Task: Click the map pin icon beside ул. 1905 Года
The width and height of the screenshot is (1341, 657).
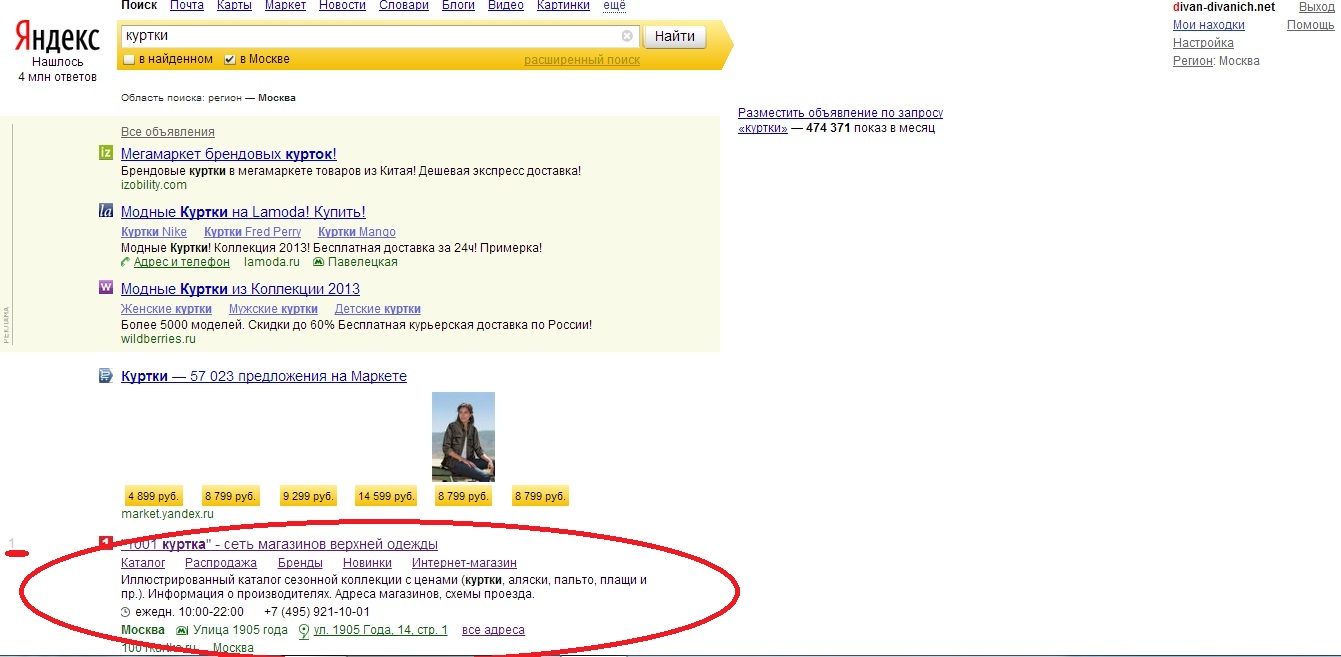Action: 305,630
